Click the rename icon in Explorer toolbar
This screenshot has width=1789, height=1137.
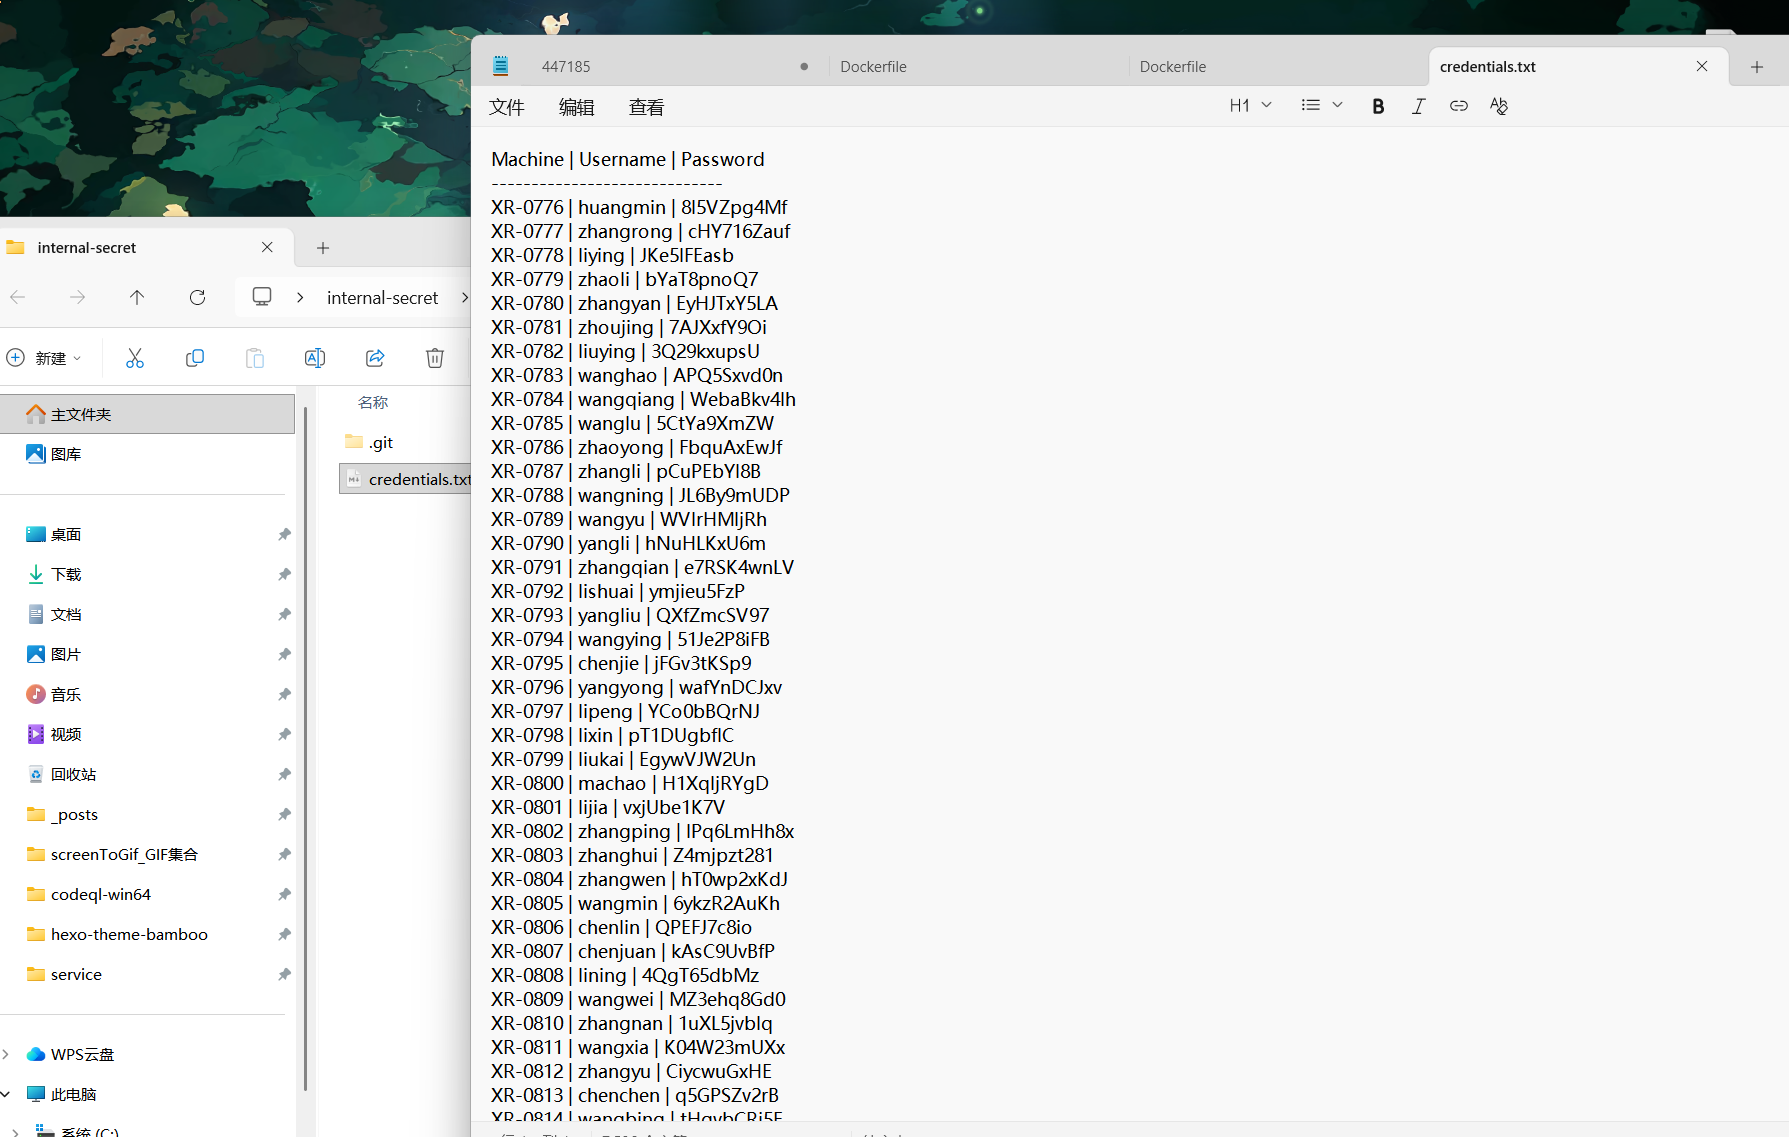coord(315,358)
